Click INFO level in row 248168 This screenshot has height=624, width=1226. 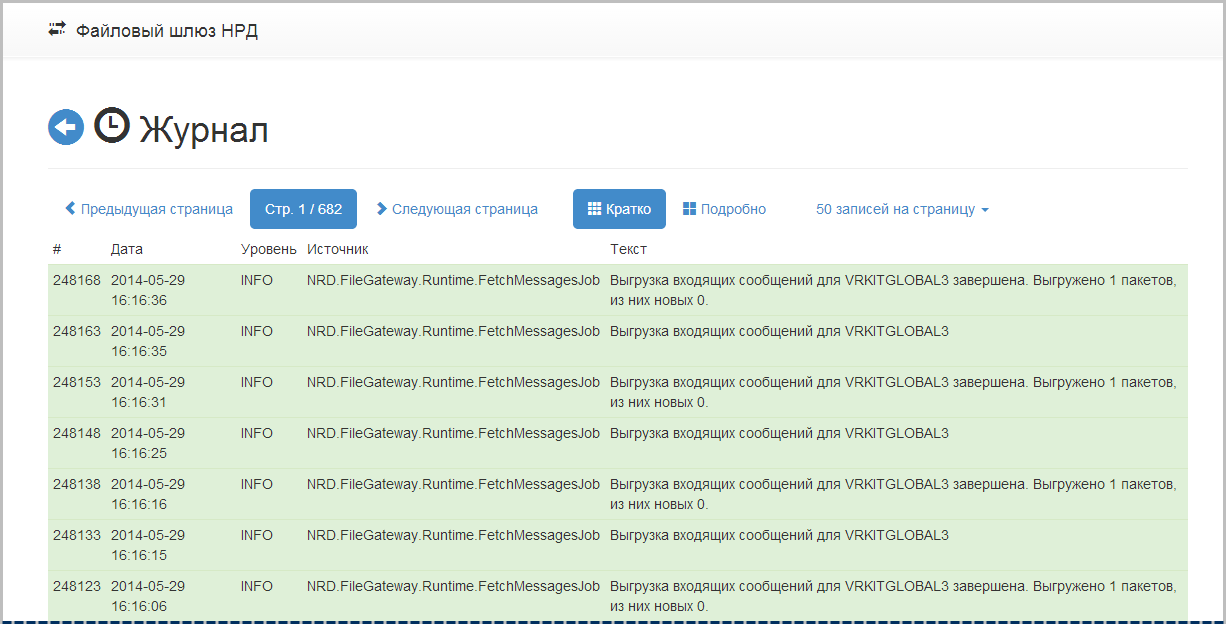click(x=257, y=280)
